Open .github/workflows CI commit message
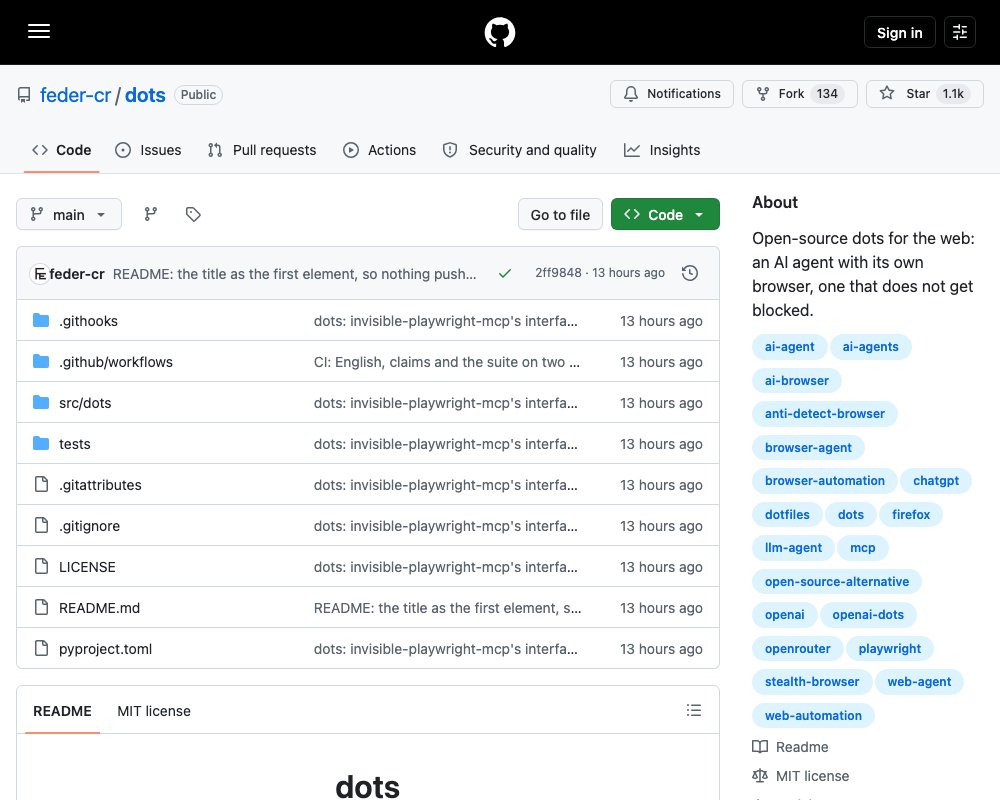Viewport: 1000px width, 800px height. click(446, 362)
